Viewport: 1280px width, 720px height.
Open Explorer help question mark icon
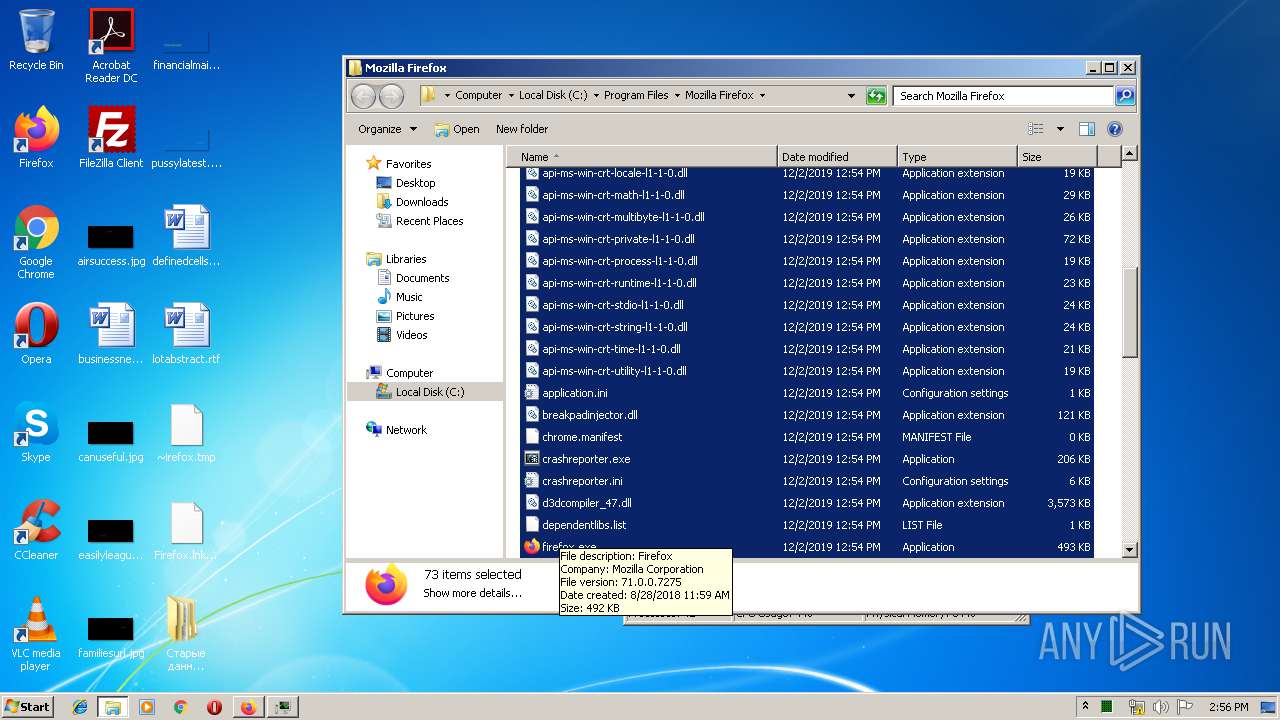coord(1115,129)
